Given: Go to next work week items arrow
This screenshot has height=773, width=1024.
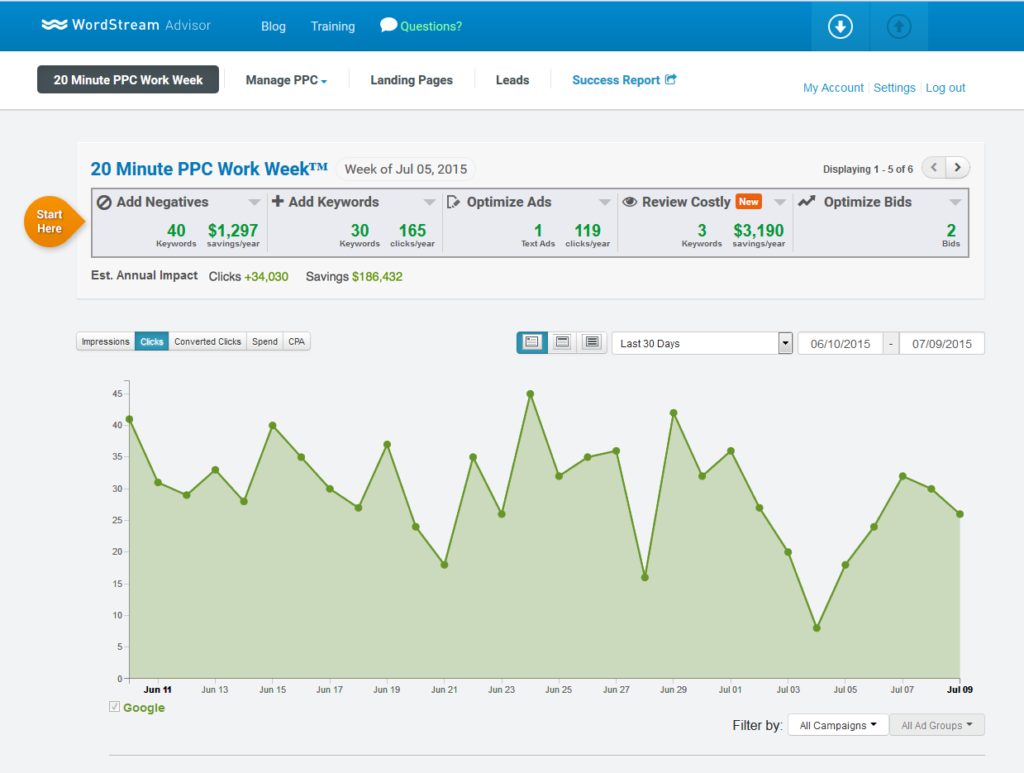Looking at the screenshot, I should [x=957, y=168].
